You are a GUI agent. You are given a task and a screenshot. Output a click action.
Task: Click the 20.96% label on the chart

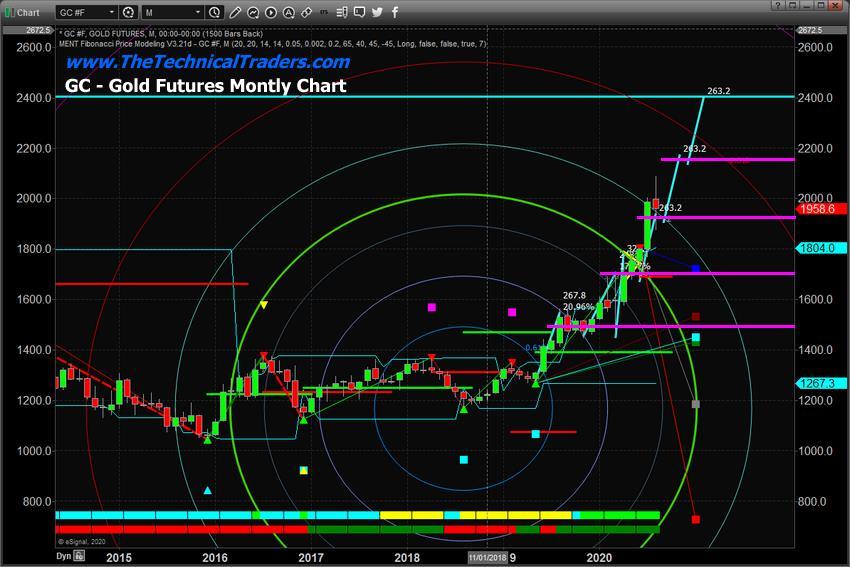578,307
